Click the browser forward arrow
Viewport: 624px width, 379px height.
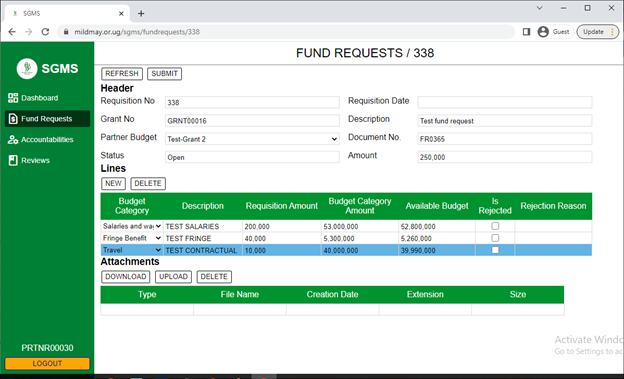28,32
